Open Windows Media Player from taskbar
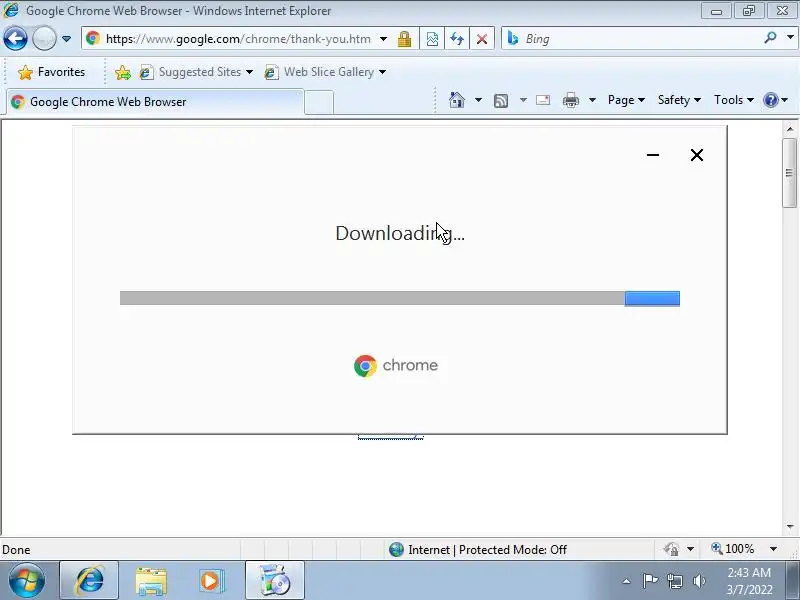800x600 pixels. (211, 581)
